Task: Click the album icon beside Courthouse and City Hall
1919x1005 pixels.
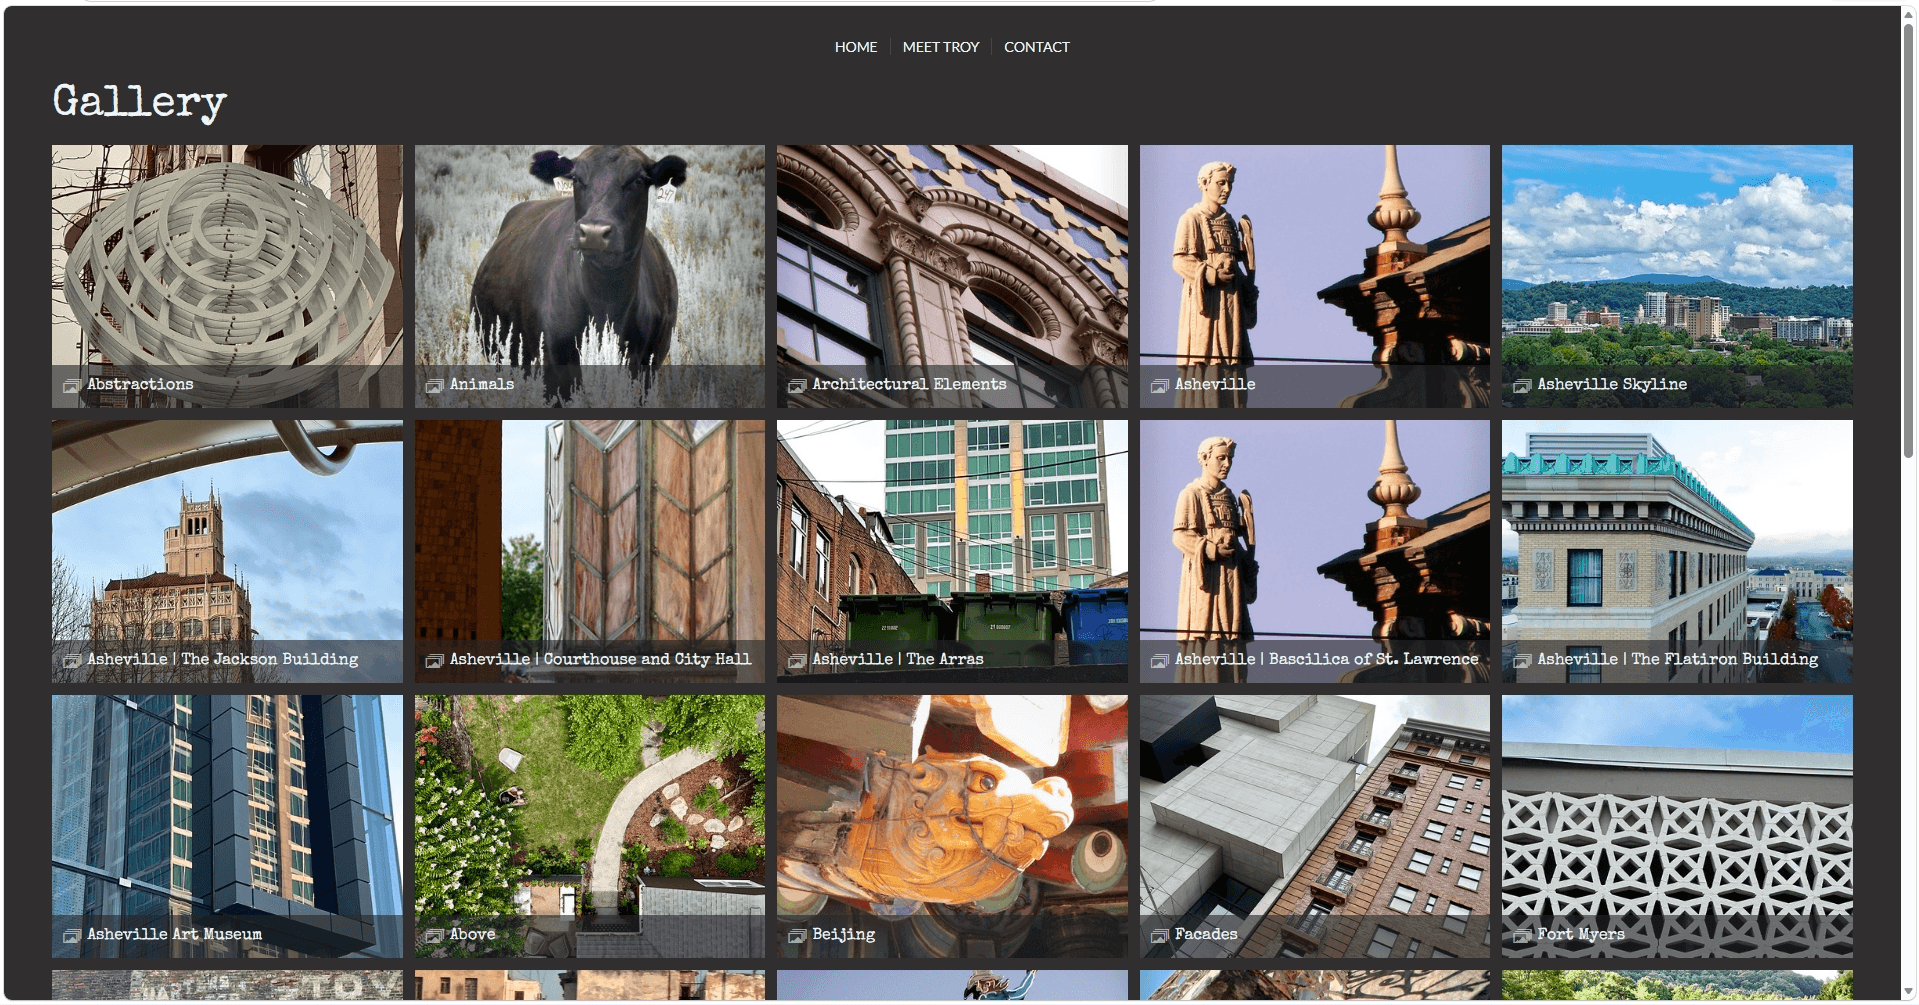Action: [434, 660]
